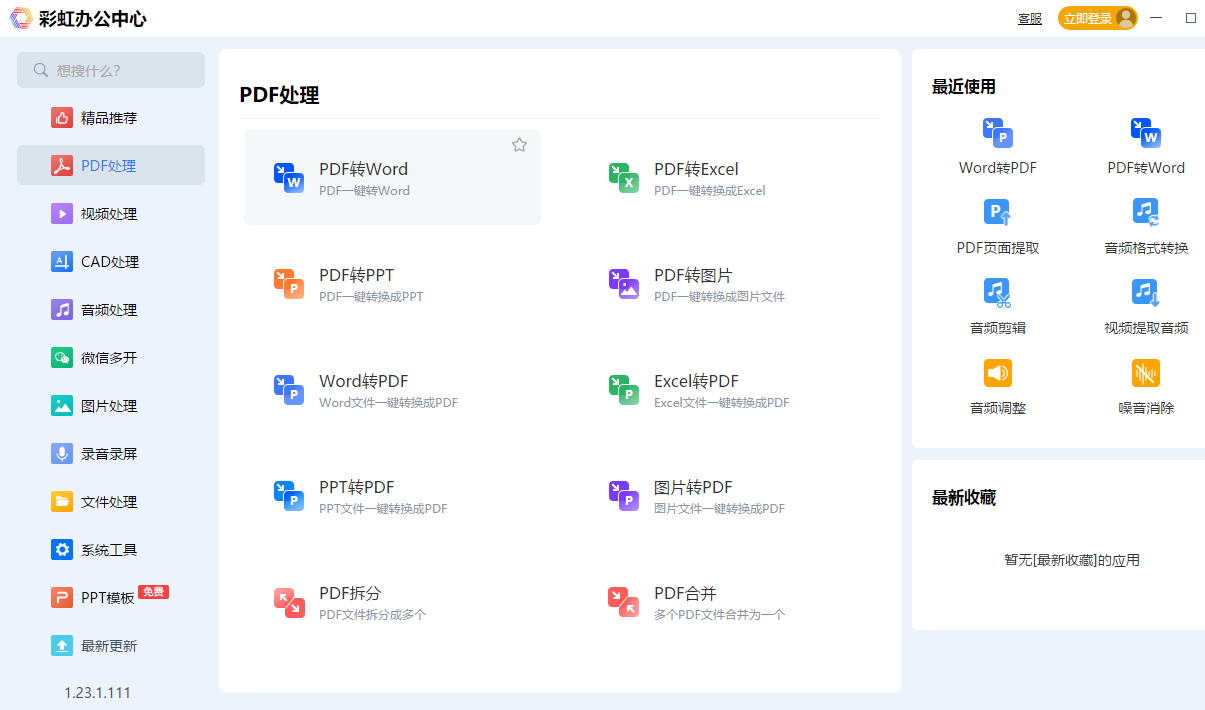Open the PDF转图片 tool icon

624,284
